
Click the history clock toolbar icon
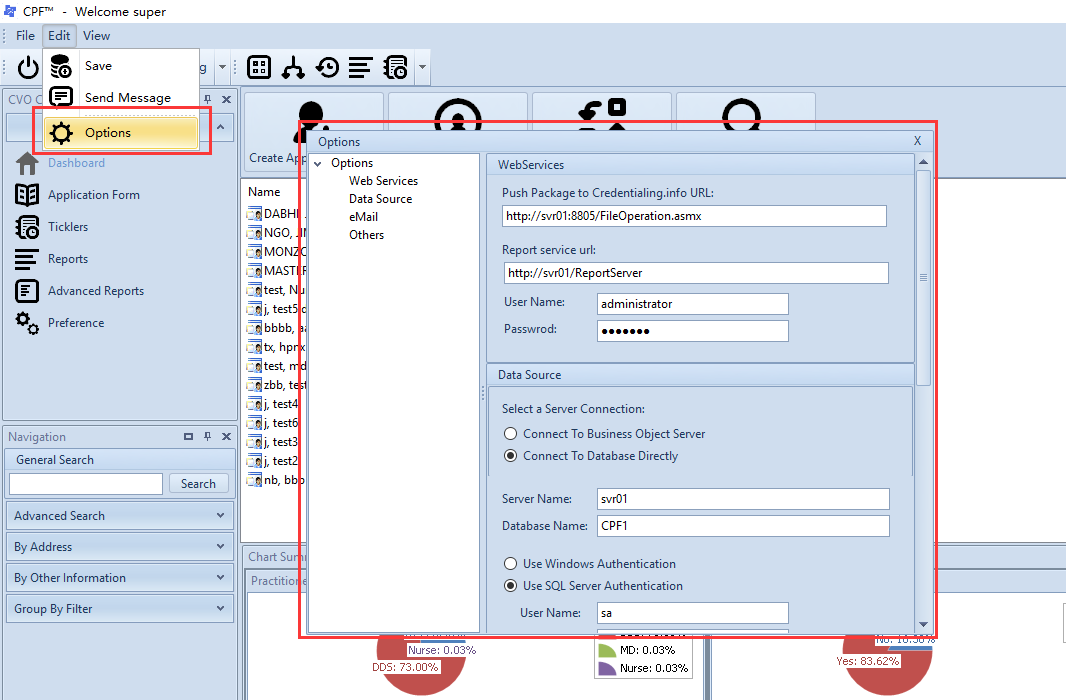[328, 67]
